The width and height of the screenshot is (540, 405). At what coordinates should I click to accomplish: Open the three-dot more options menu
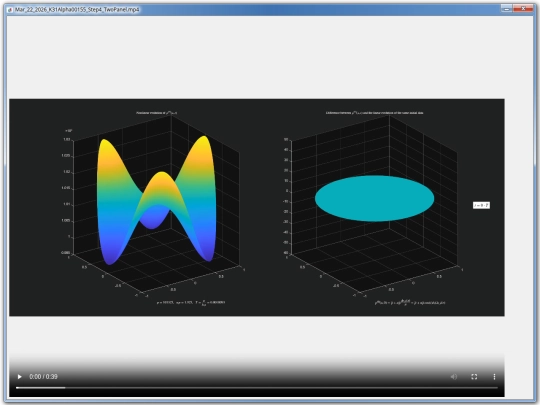[494, 377]
